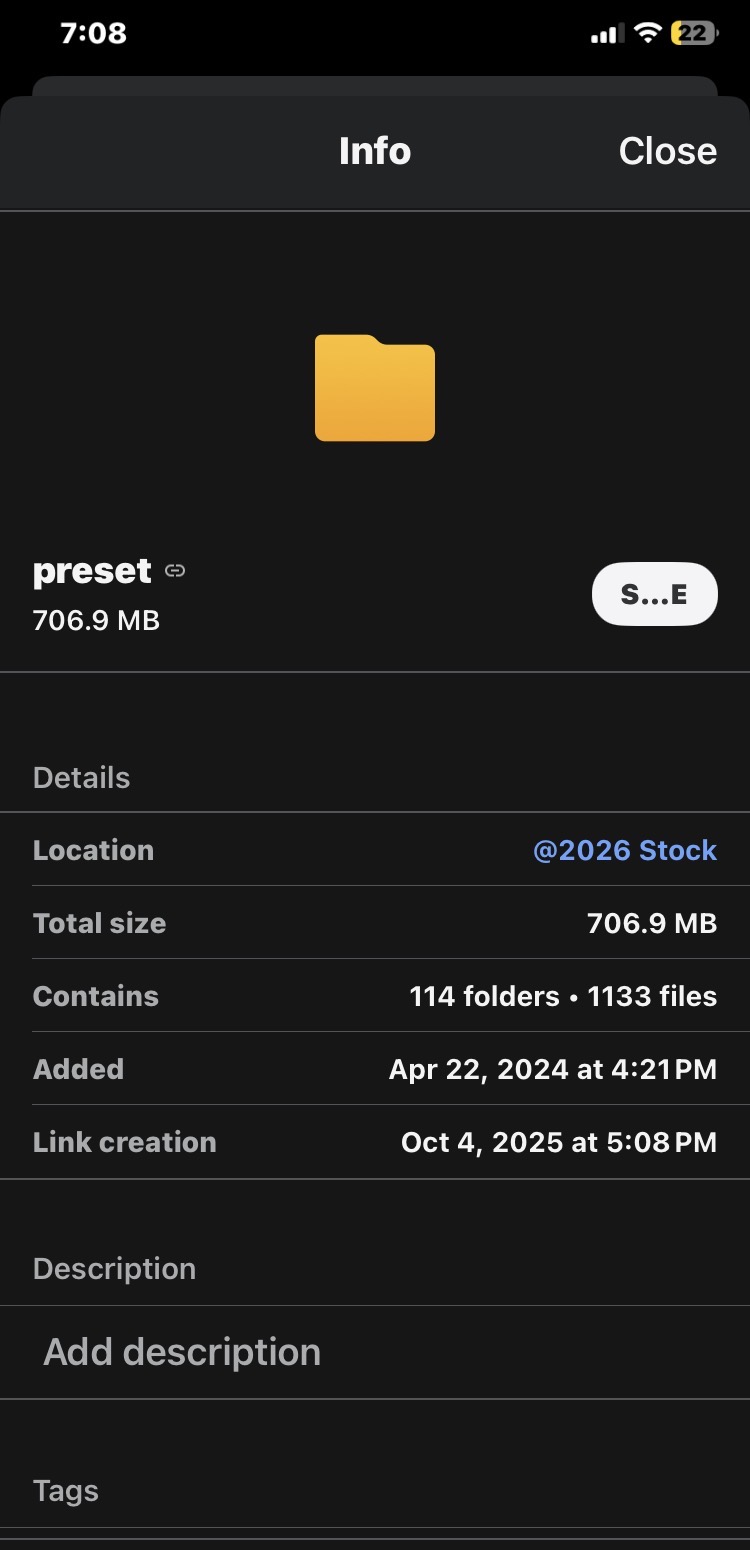Tap the Add description field

pos(182,1352)
